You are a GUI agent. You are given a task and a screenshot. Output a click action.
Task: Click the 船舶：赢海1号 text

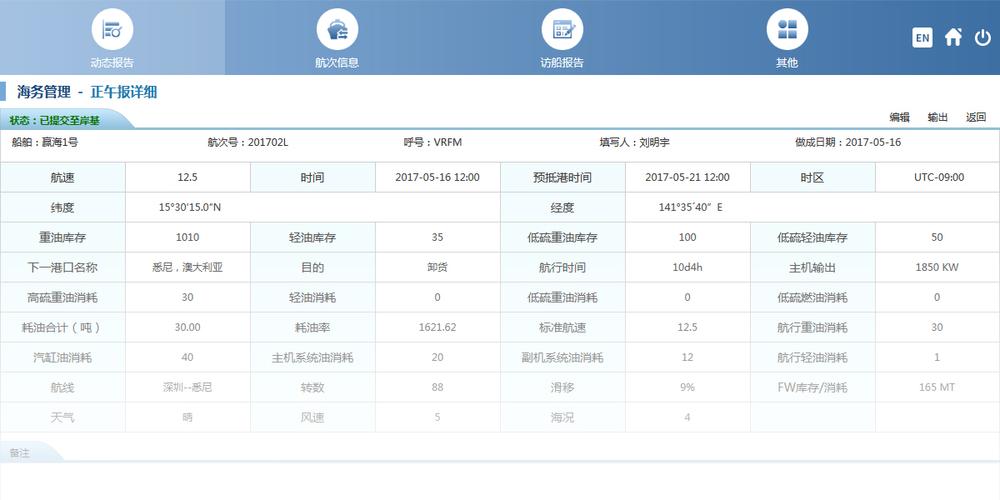point(45,142)
